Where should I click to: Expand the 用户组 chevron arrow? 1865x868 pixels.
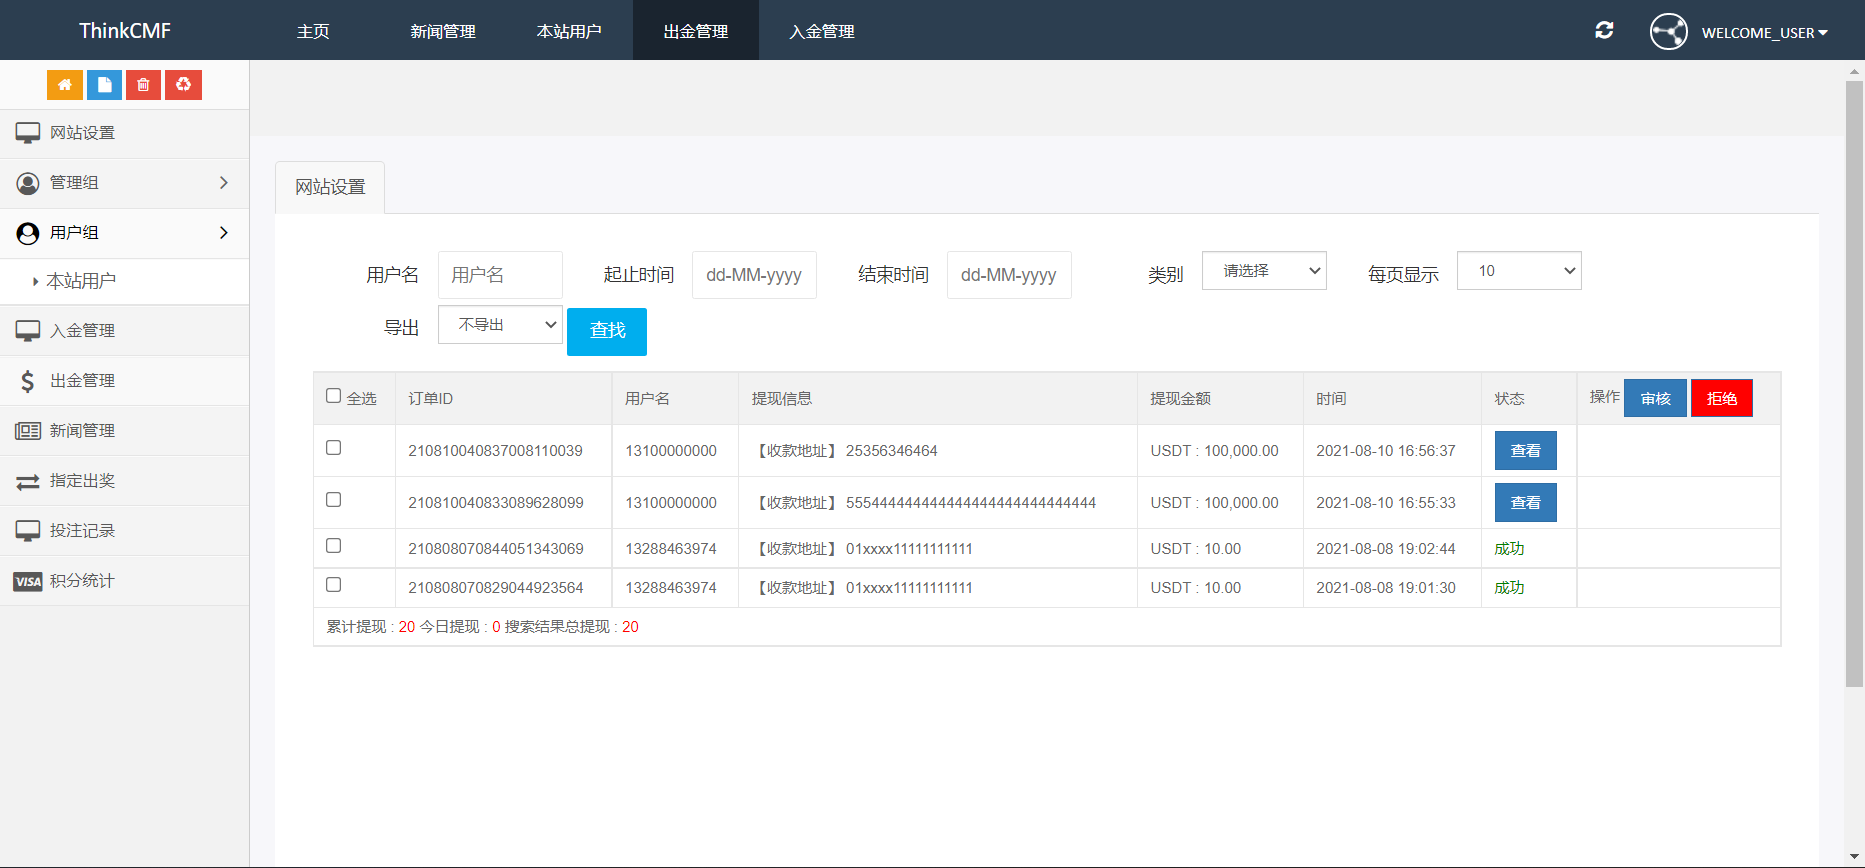[x=224, y=233]
